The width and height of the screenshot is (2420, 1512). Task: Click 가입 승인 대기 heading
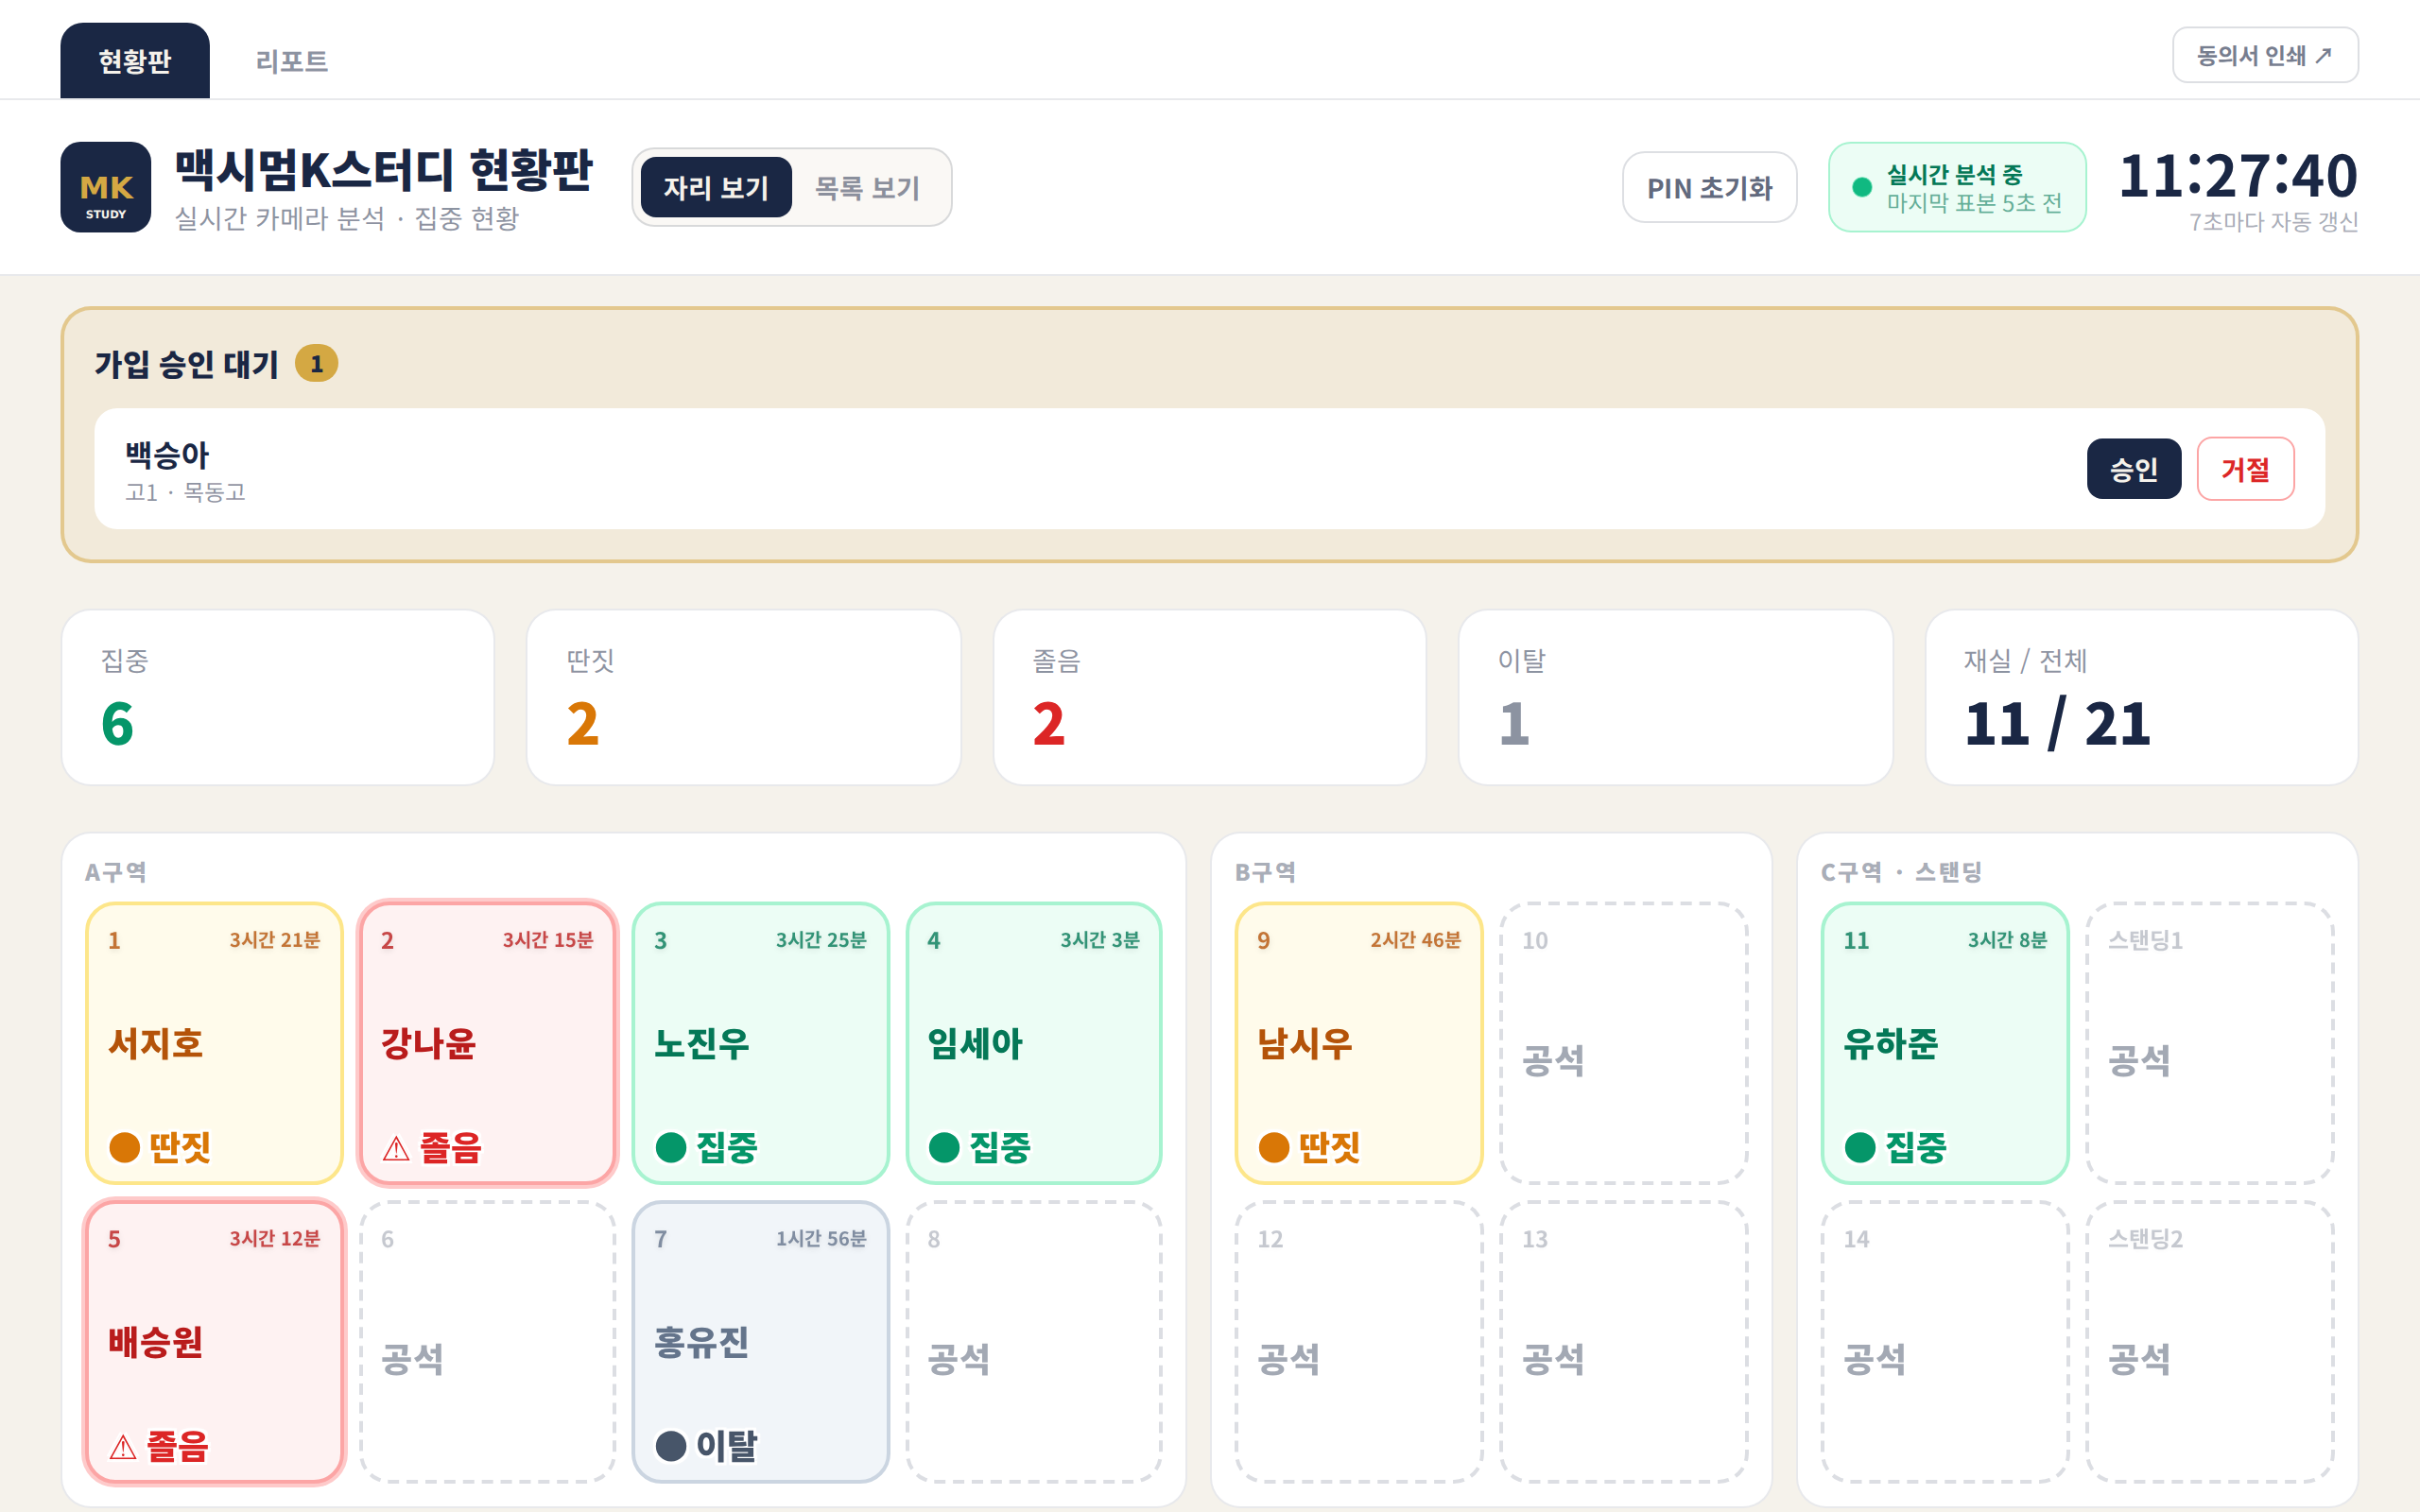point(187,364)
